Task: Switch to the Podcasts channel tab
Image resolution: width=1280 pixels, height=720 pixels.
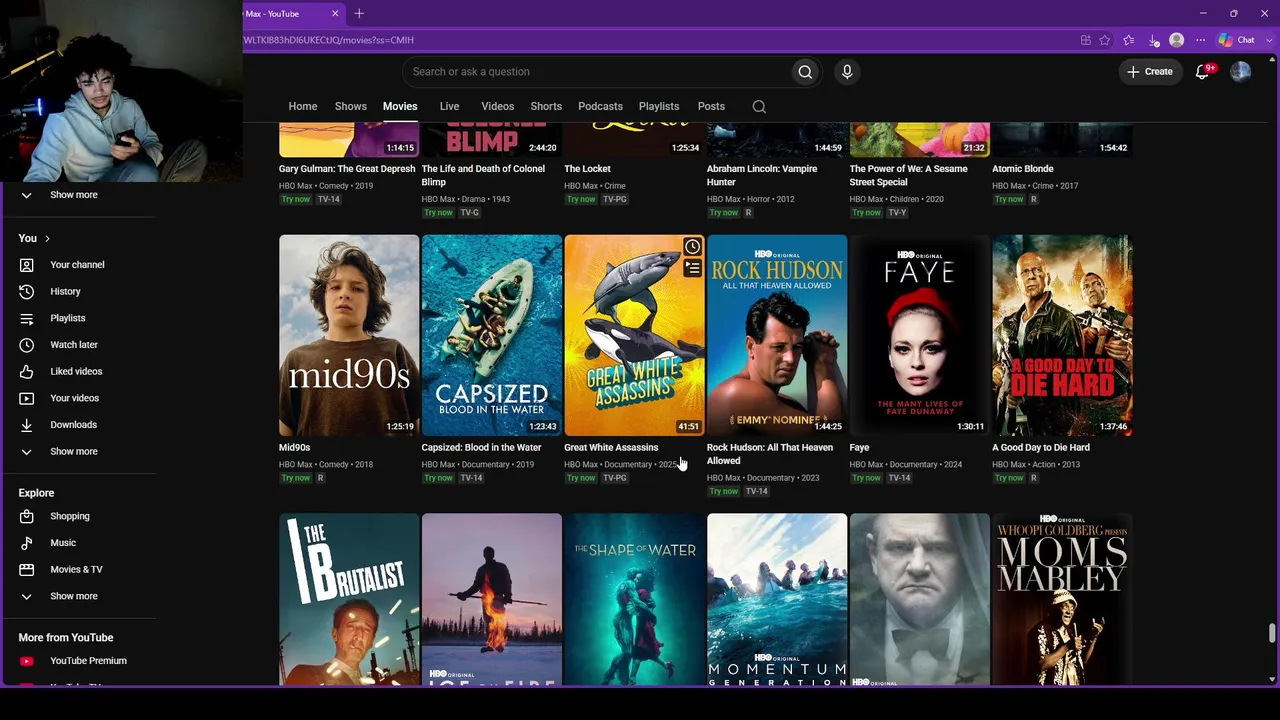Action: point(600,106)
